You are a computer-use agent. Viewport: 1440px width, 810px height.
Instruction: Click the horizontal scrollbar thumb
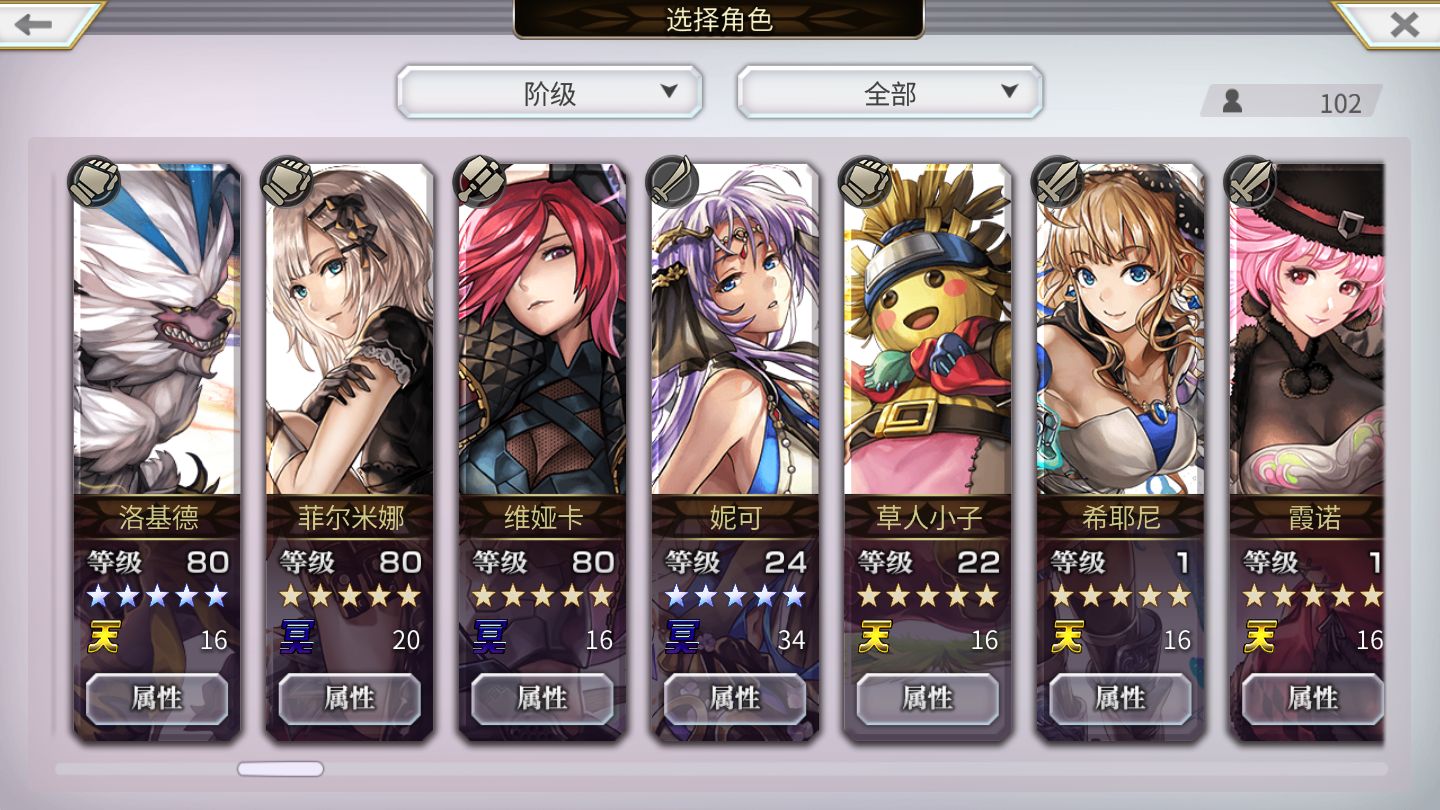tap(280, 769)
